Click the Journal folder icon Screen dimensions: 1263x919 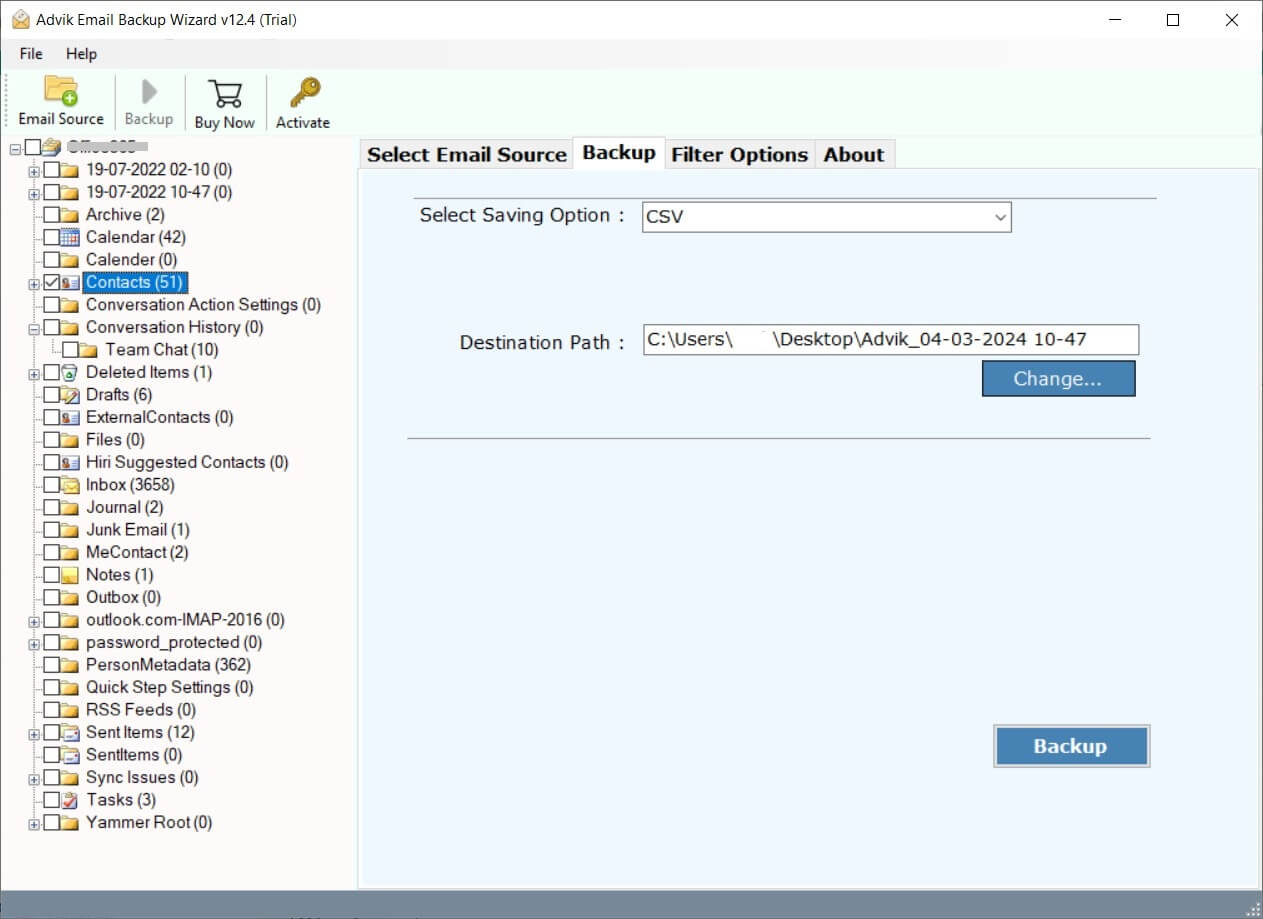pyautogui.click(x=70, y=507)
